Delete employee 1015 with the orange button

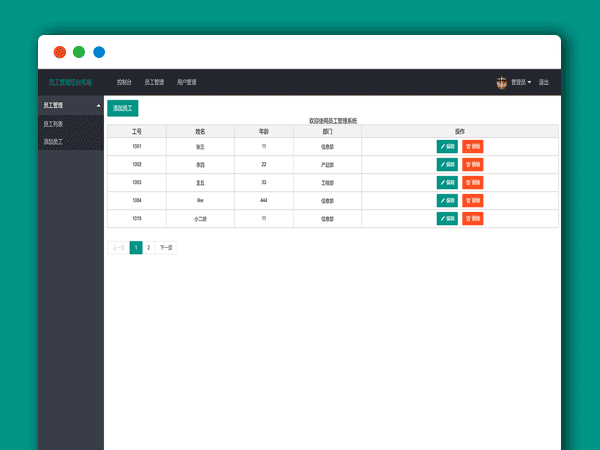(473, 218)
